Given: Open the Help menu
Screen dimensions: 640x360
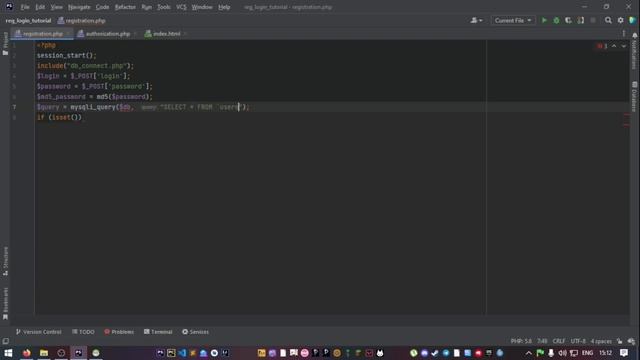Looking at the screenshot, I should [x=224, y=7].
